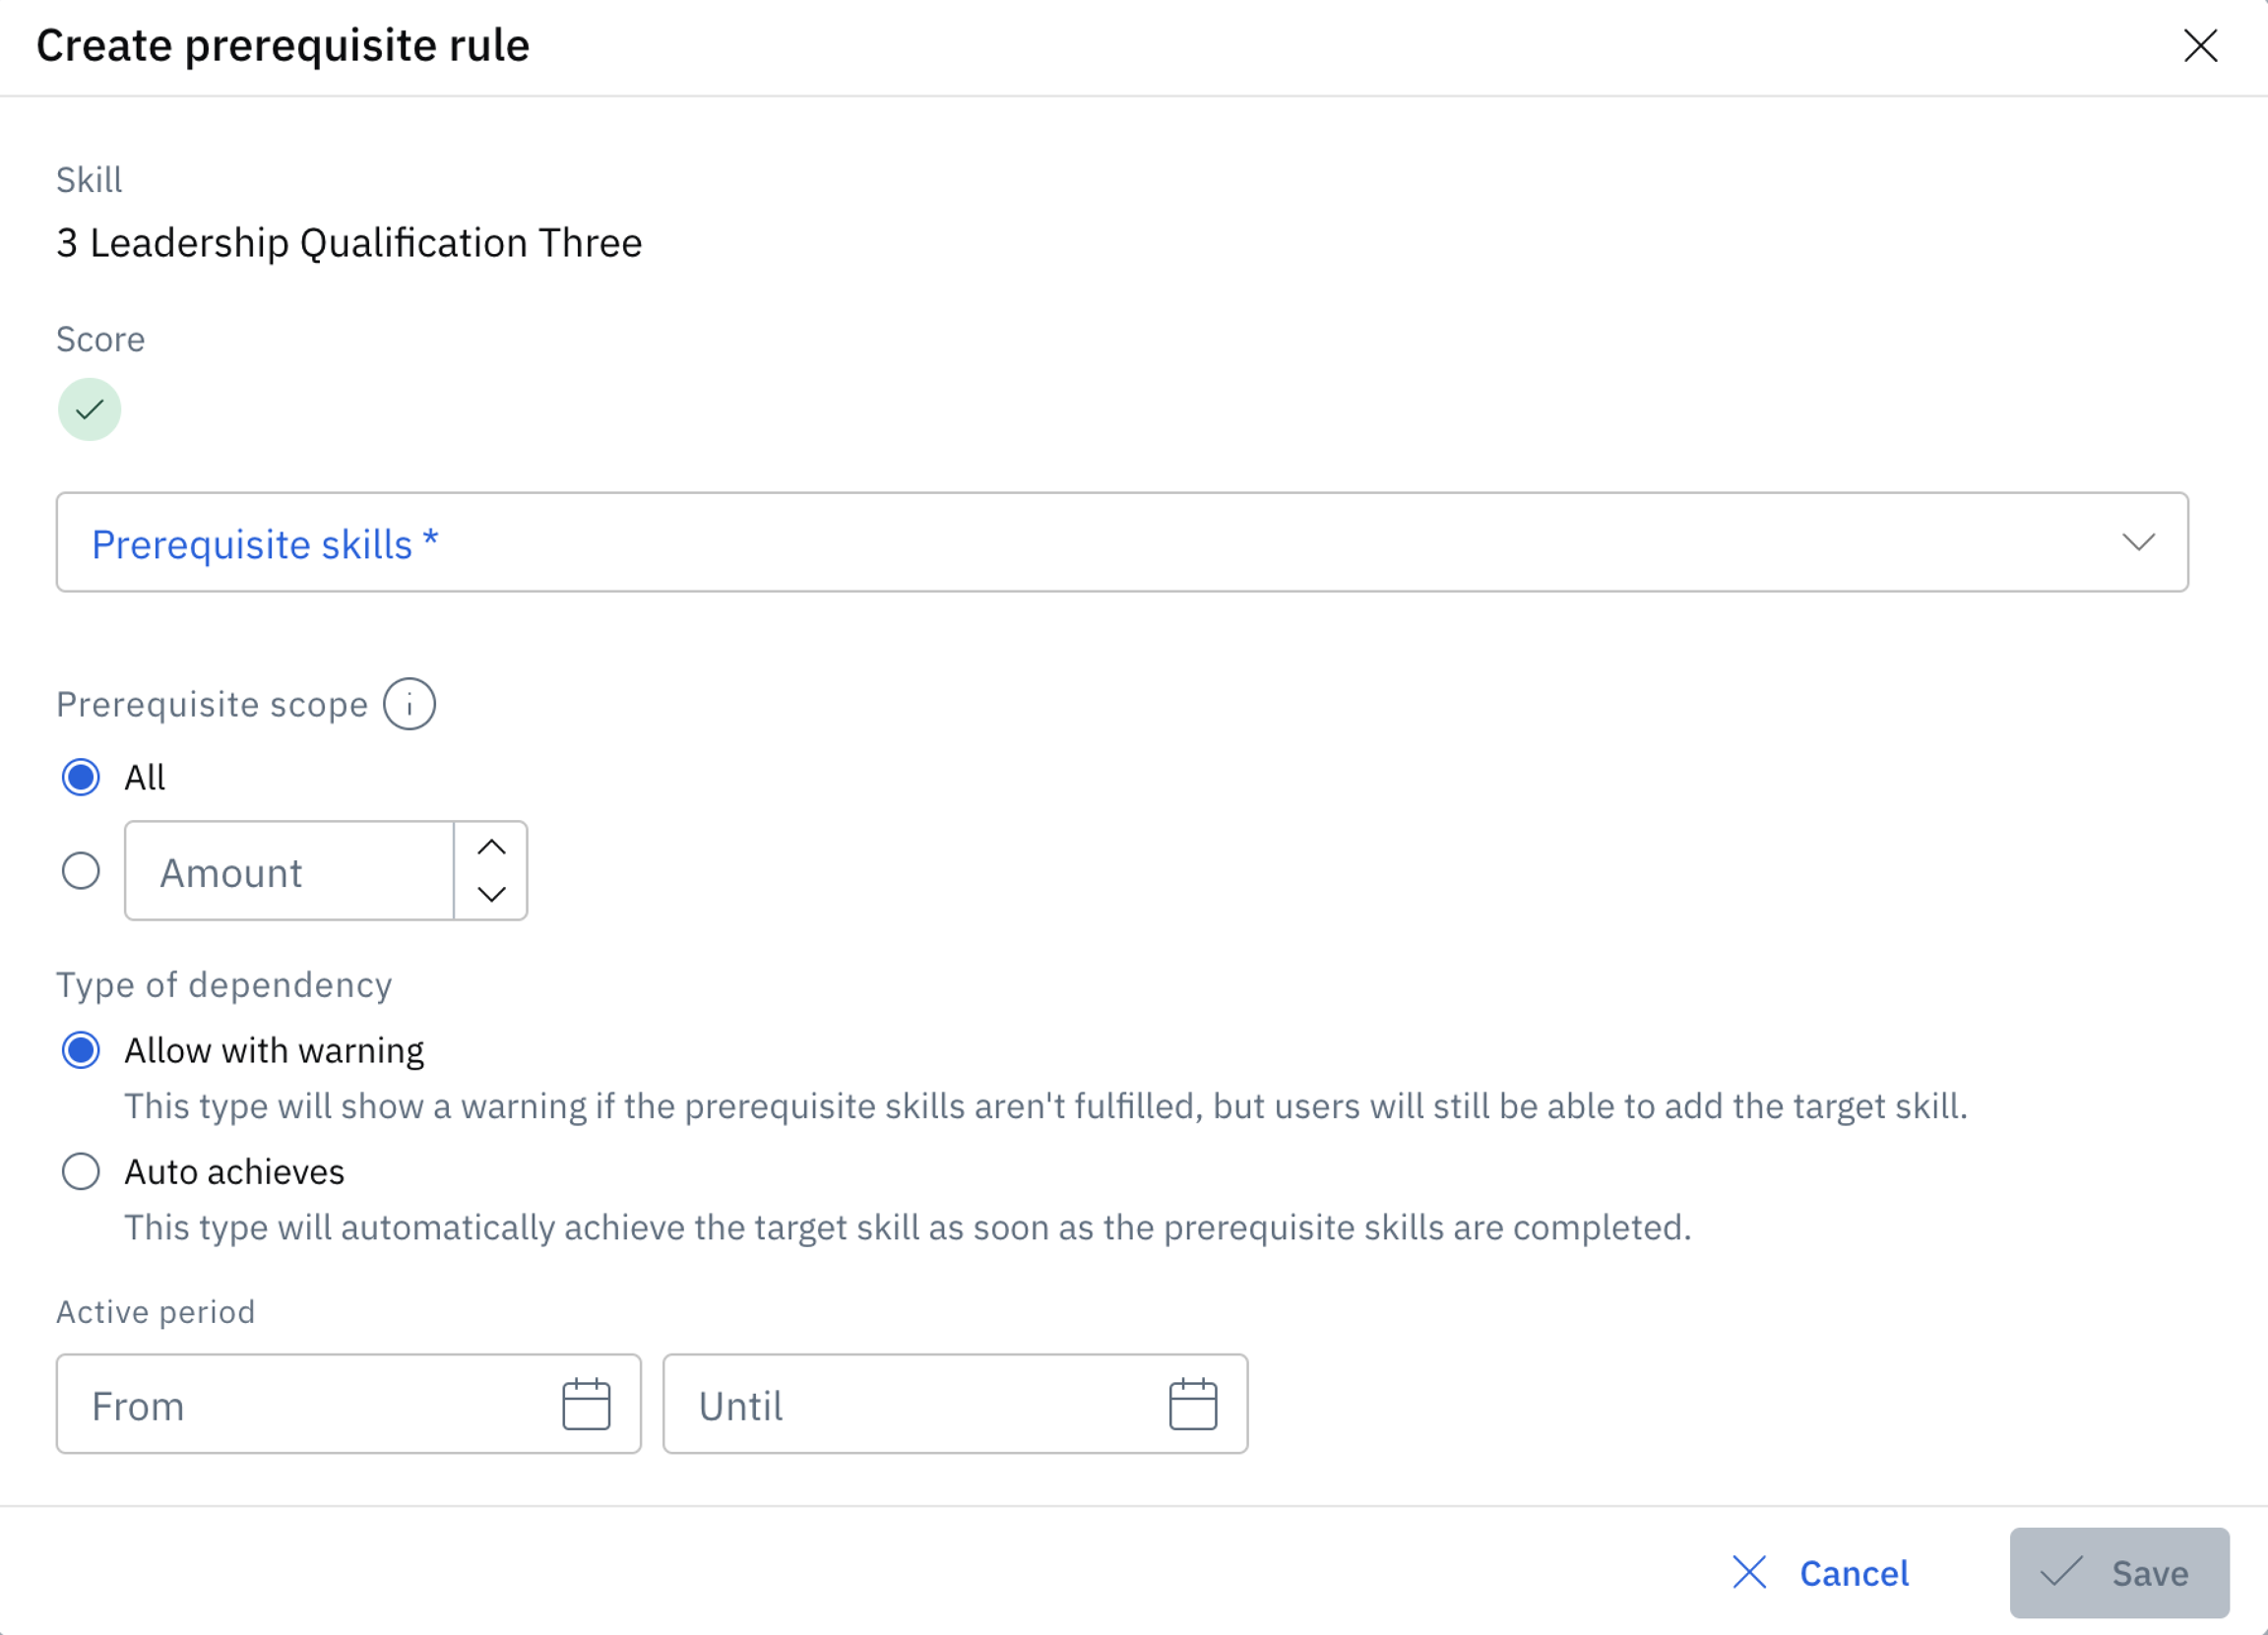Select the All scope radio button
This screenshot has height=1635, width=2268.
81,777
